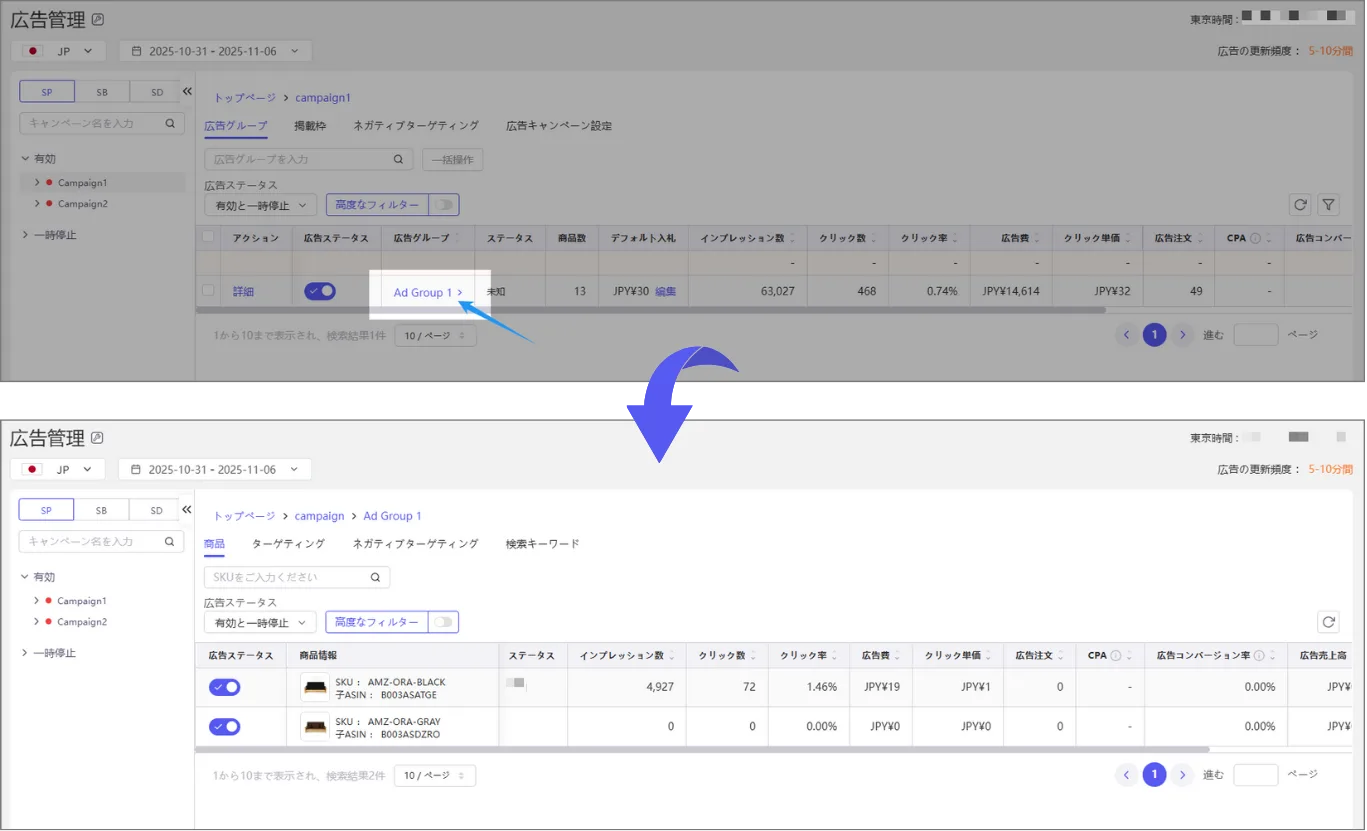Click info icon next to 広告コンバージョン率 header

coord(1259,656)
